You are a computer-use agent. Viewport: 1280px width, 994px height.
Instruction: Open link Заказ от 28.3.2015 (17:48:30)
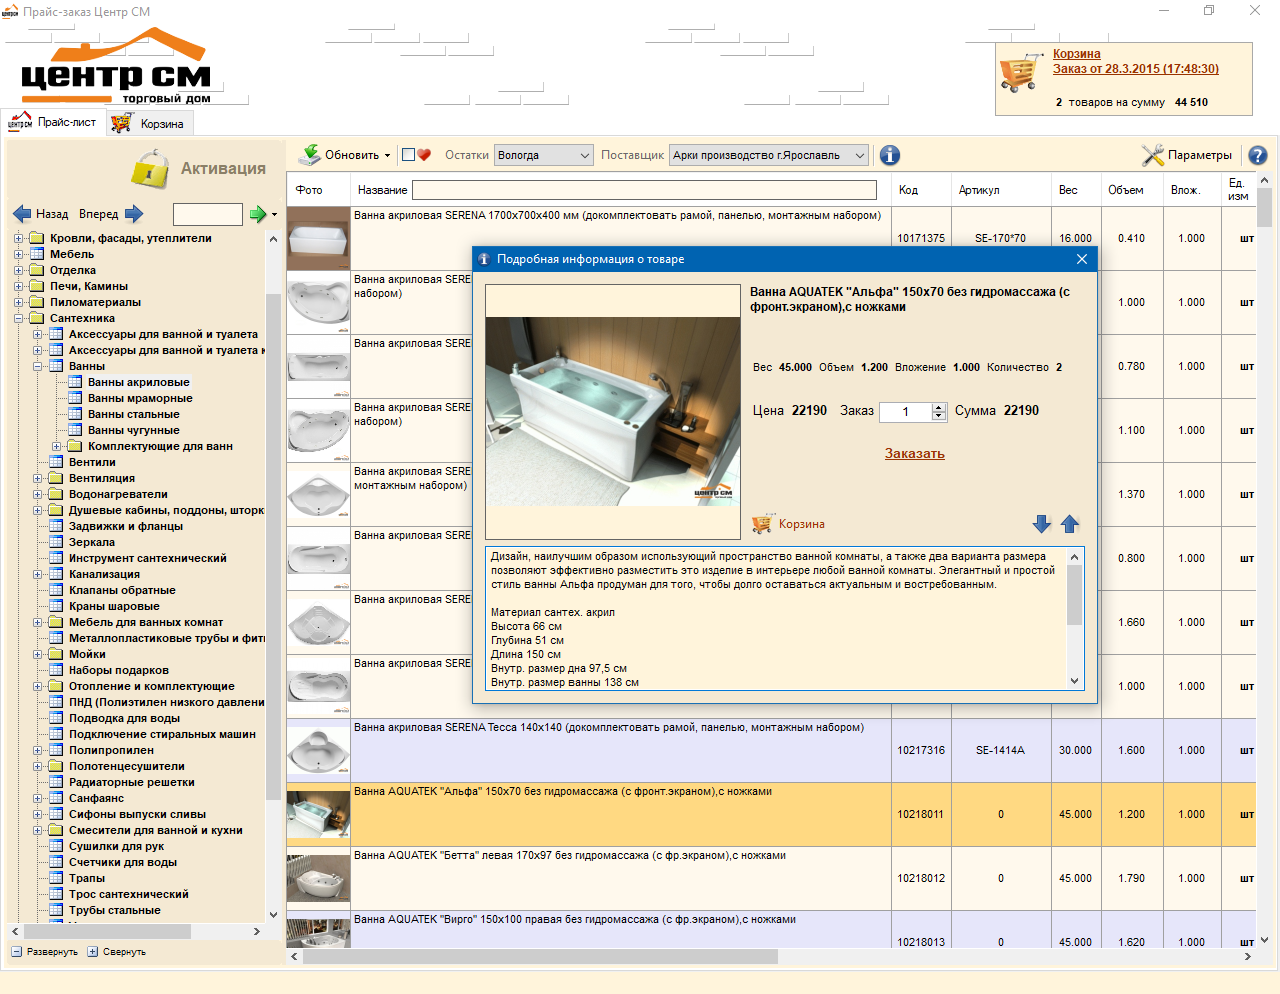click(1135, 69)
